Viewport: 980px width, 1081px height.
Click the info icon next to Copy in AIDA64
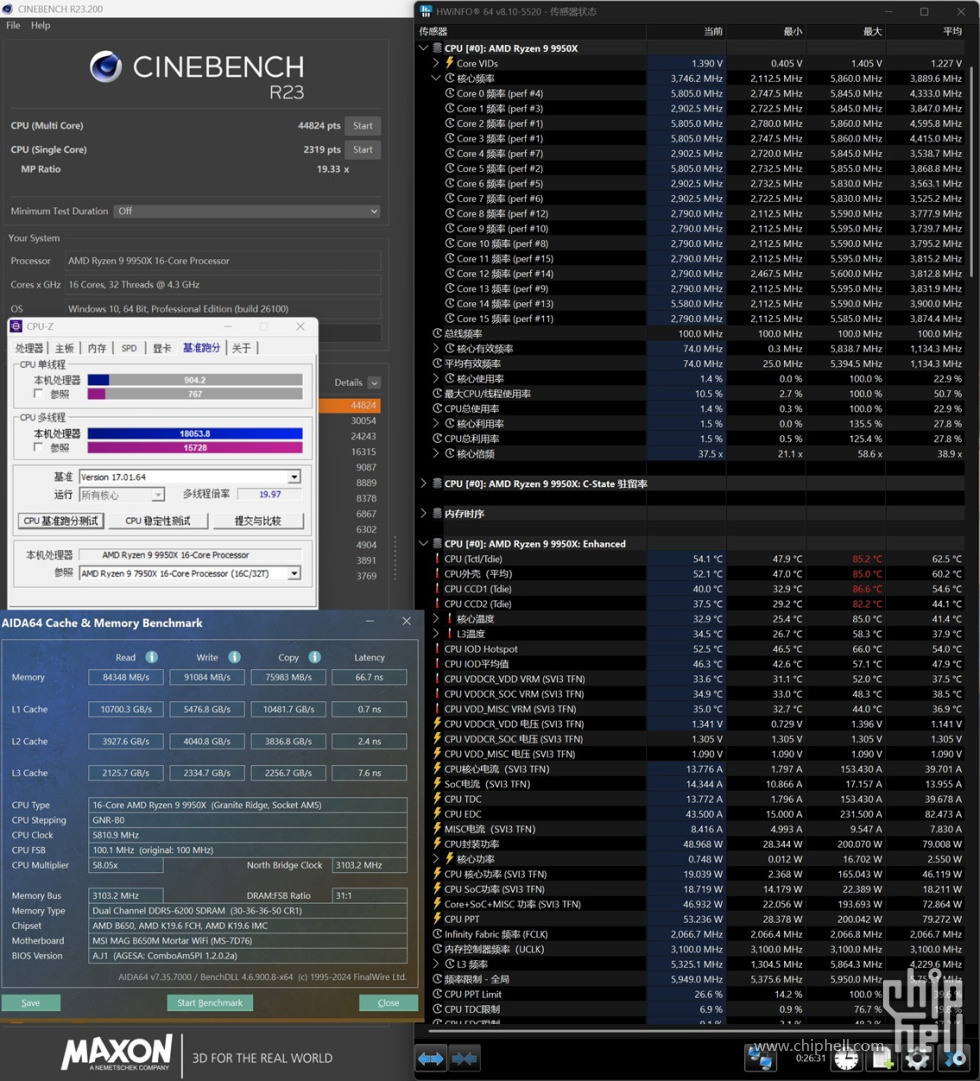tap(314, 657)
